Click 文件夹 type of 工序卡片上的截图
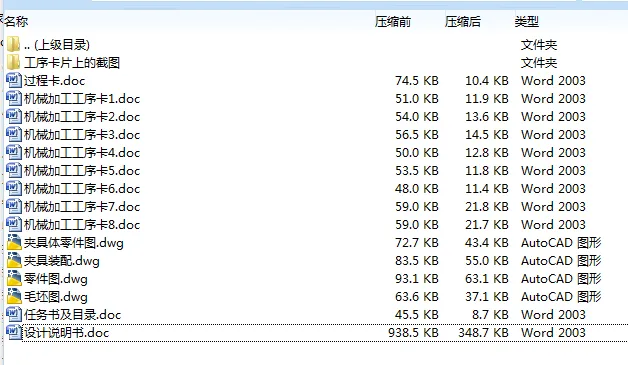628x365 pixels. 539,63
